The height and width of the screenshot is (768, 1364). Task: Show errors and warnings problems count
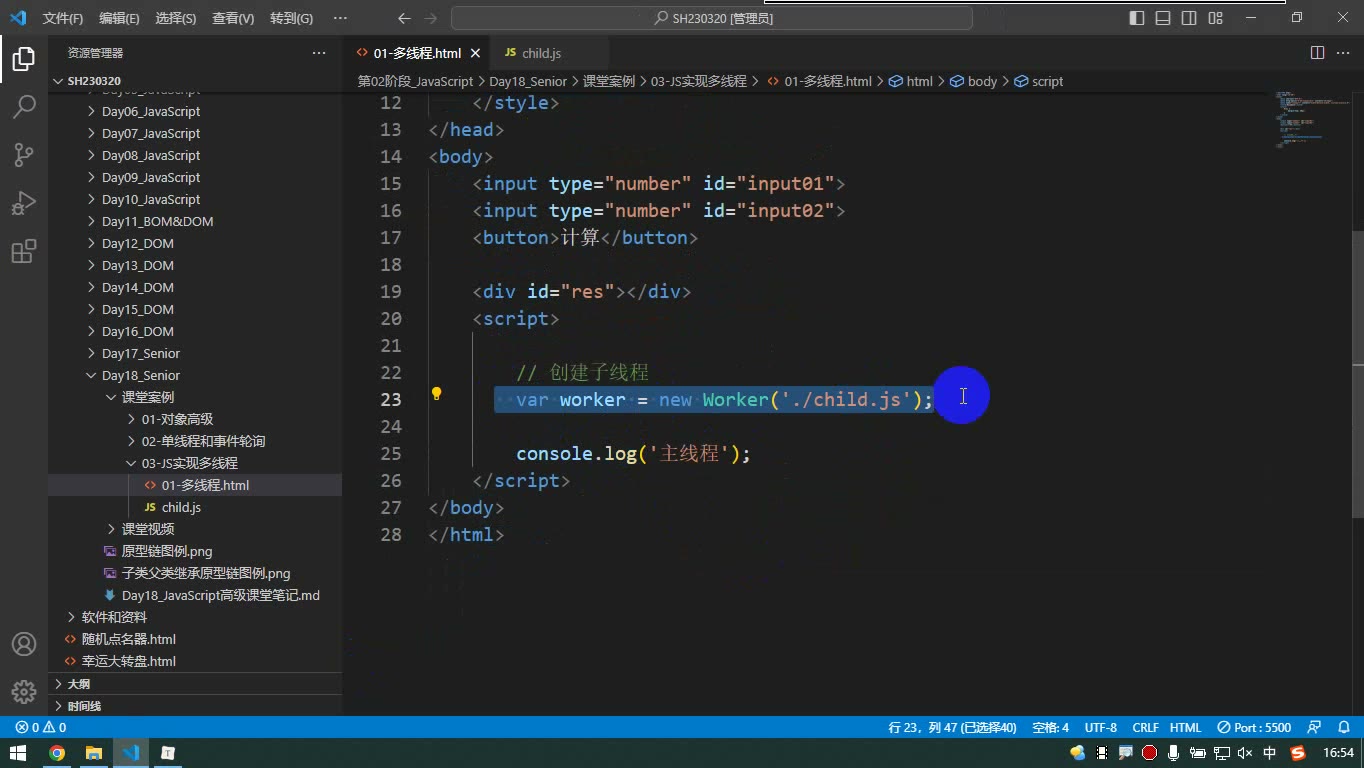click(x=40, y=728)
